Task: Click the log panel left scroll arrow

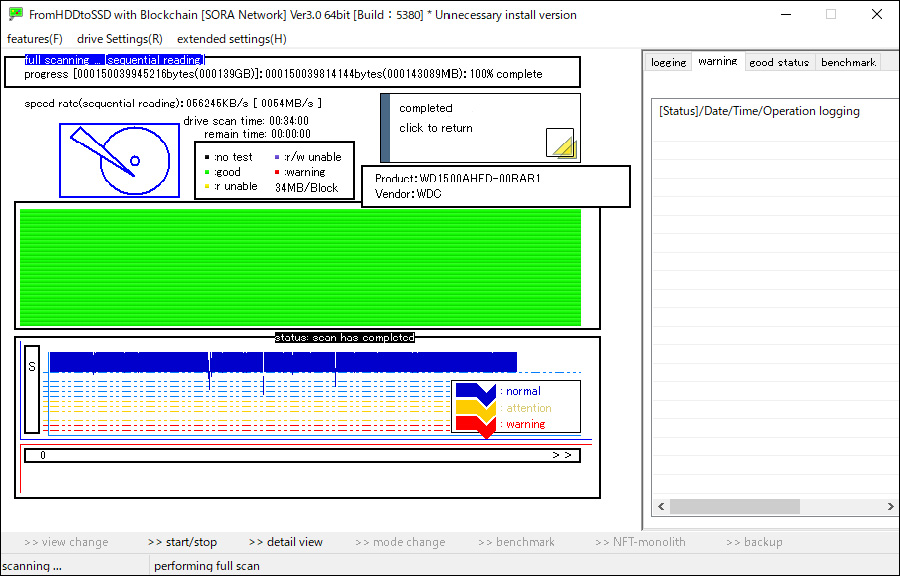Action: click(x=661, y=507)
